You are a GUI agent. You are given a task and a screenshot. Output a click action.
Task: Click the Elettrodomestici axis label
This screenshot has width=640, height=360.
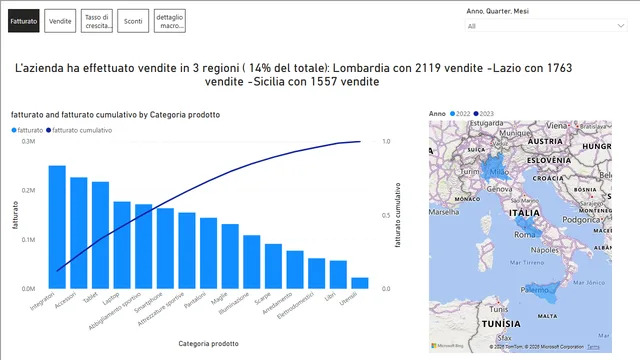296,306
